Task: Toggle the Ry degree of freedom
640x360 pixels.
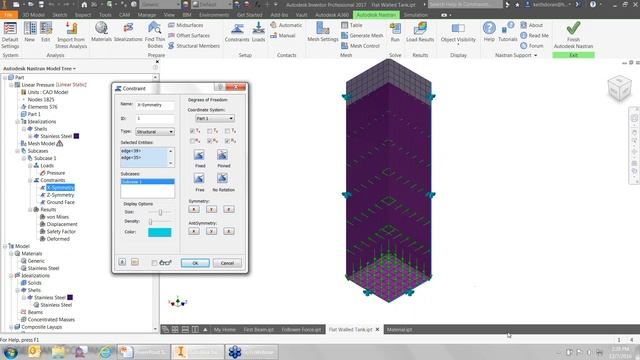Action: [x=210, y=141]
